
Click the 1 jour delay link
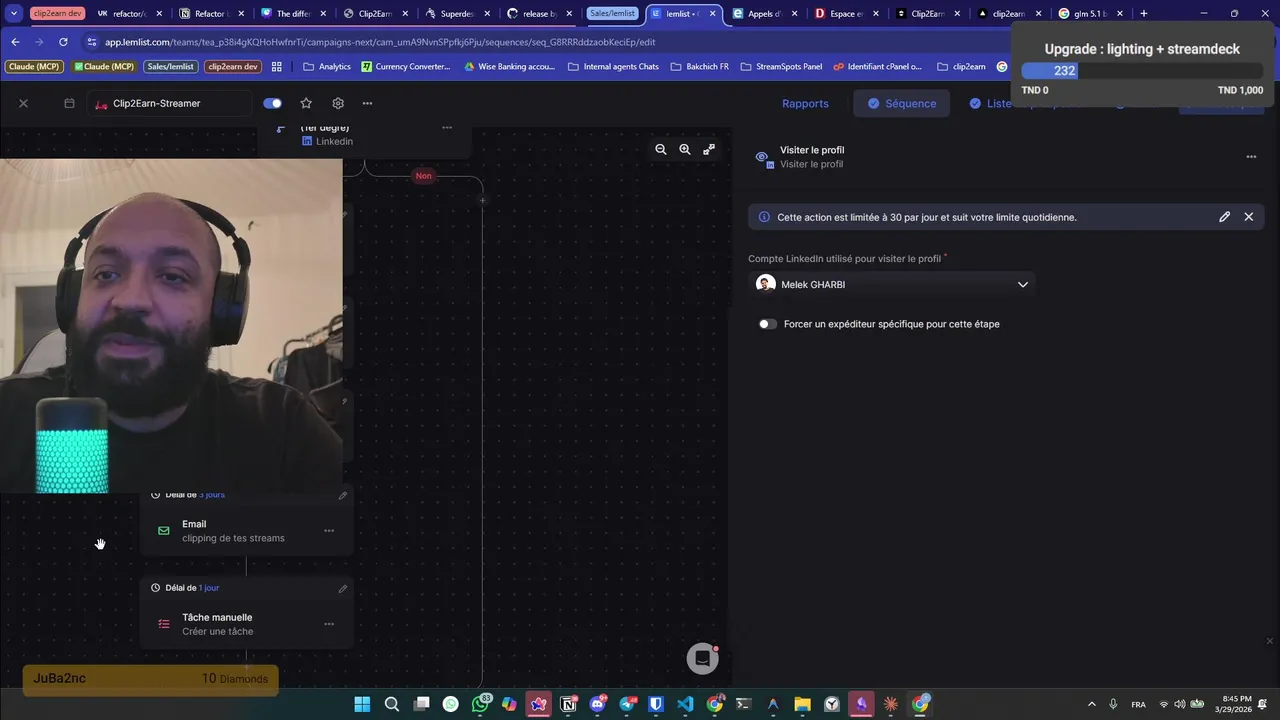(x=209, y=588)
